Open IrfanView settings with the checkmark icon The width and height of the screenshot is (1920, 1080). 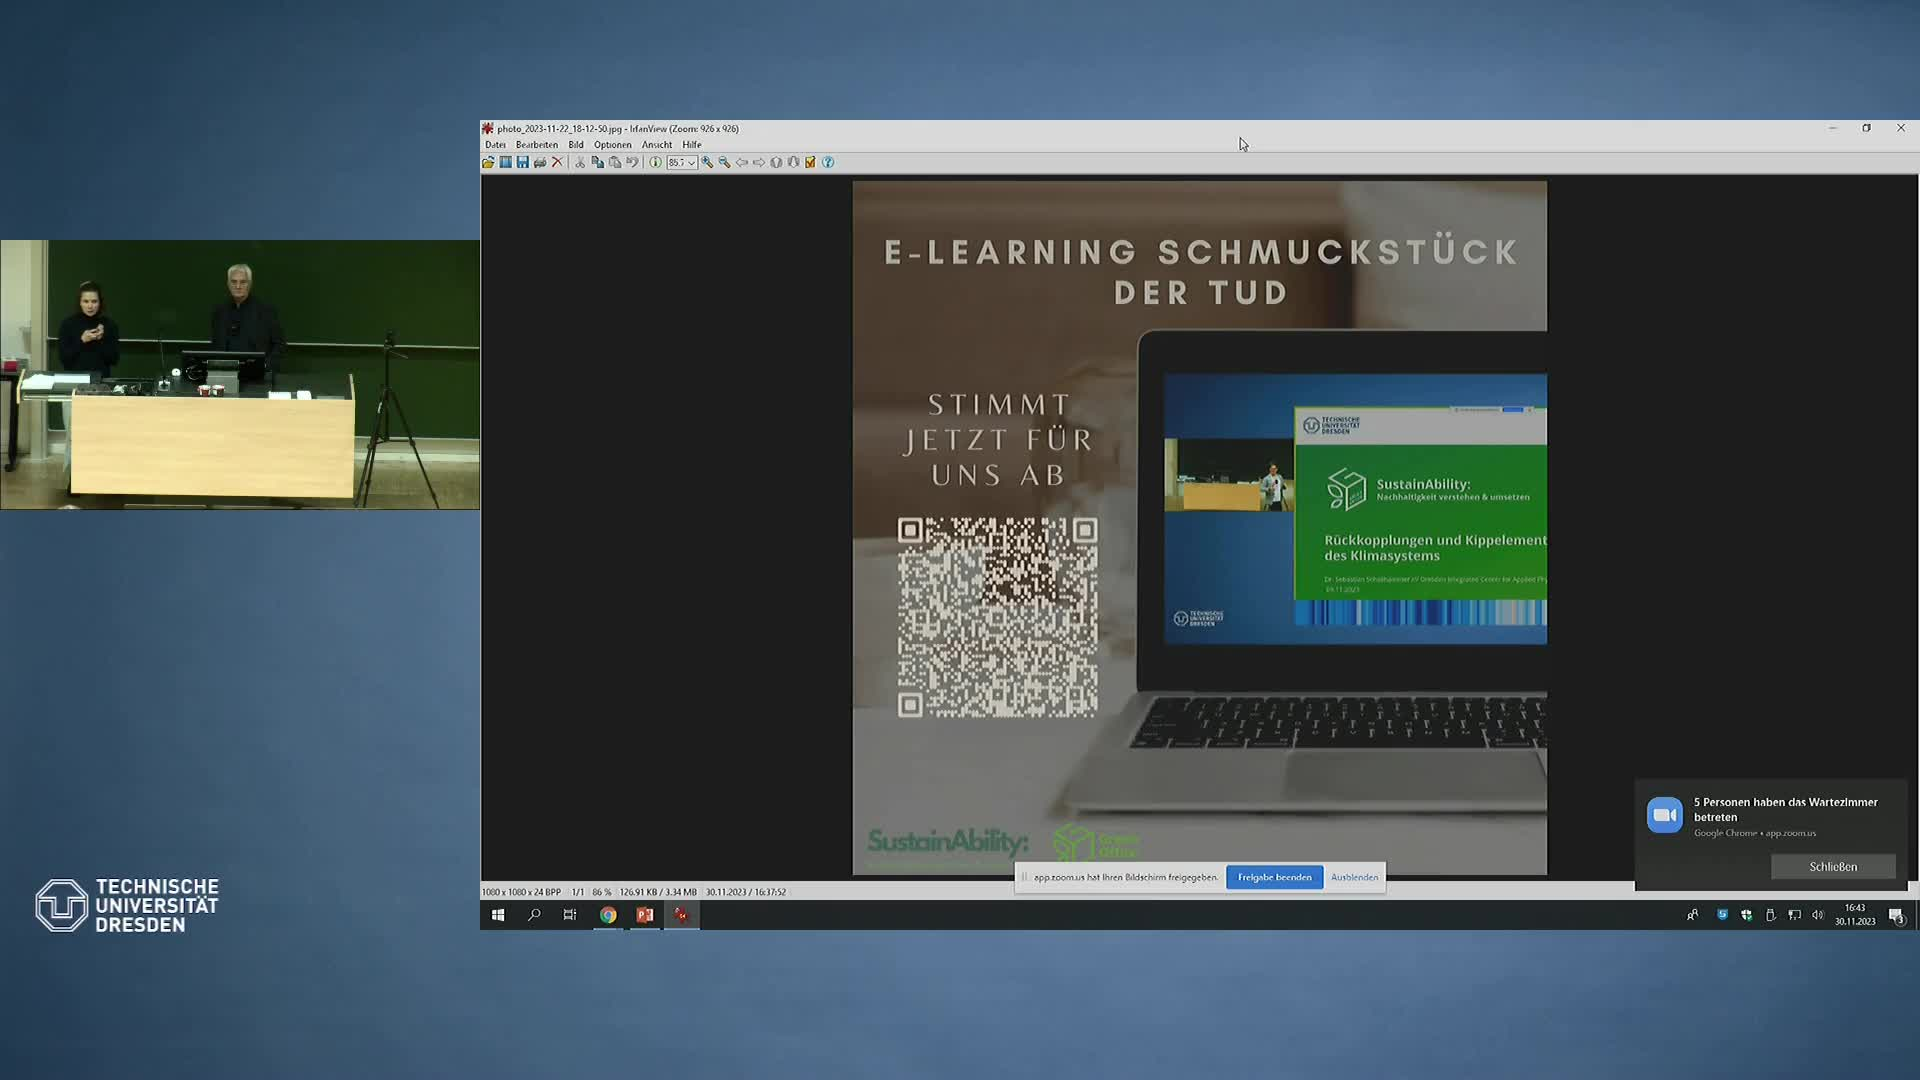[x=810, y=162]
